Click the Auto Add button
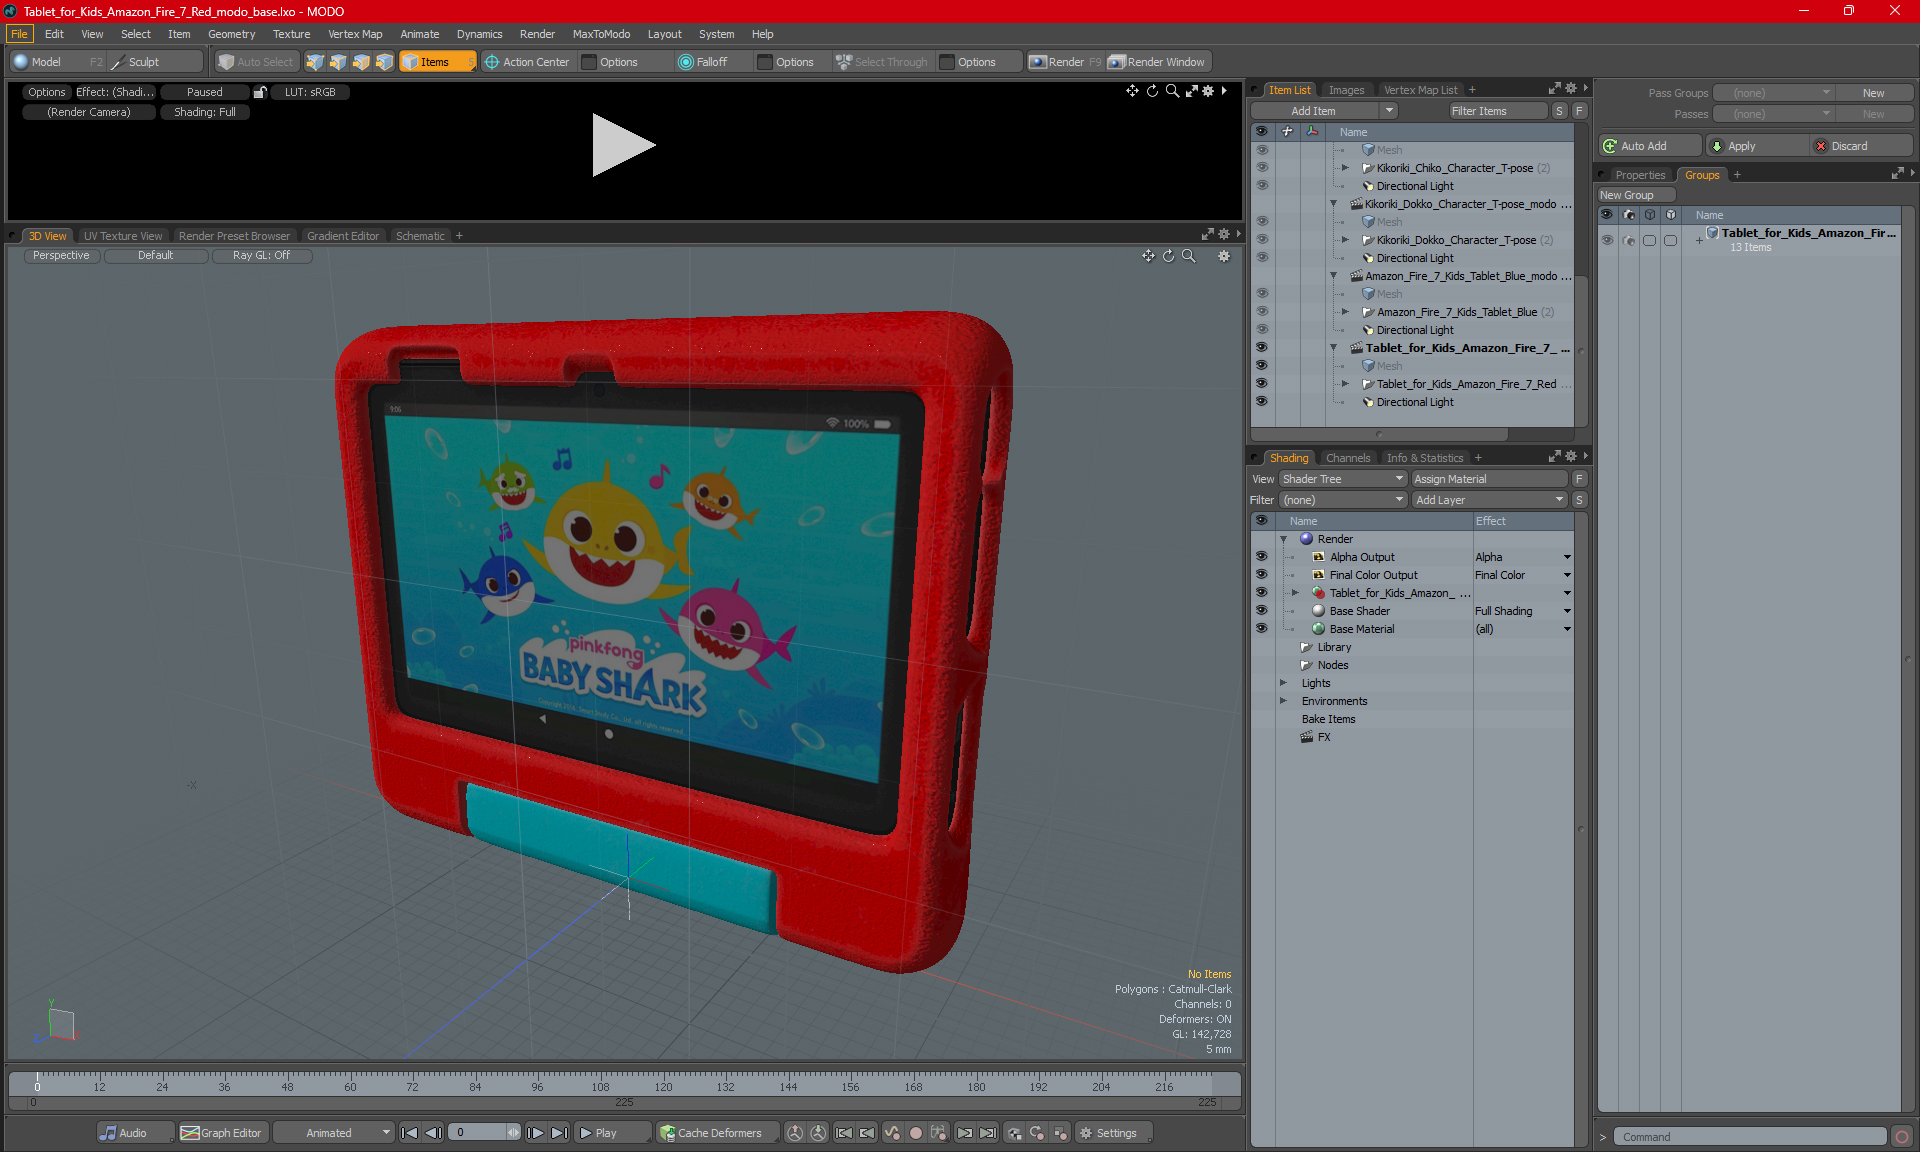 (x=1650, y=146)
